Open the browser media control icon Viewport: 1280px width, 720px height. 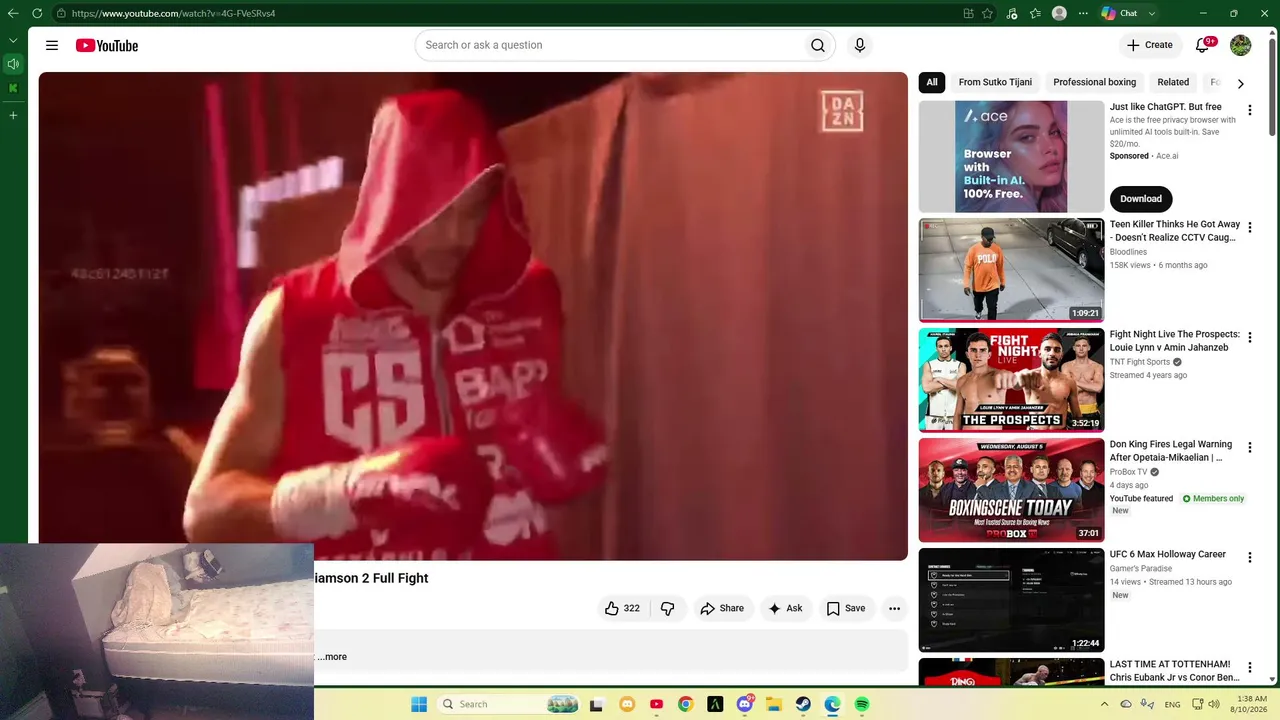click(x=1012, y=13)
